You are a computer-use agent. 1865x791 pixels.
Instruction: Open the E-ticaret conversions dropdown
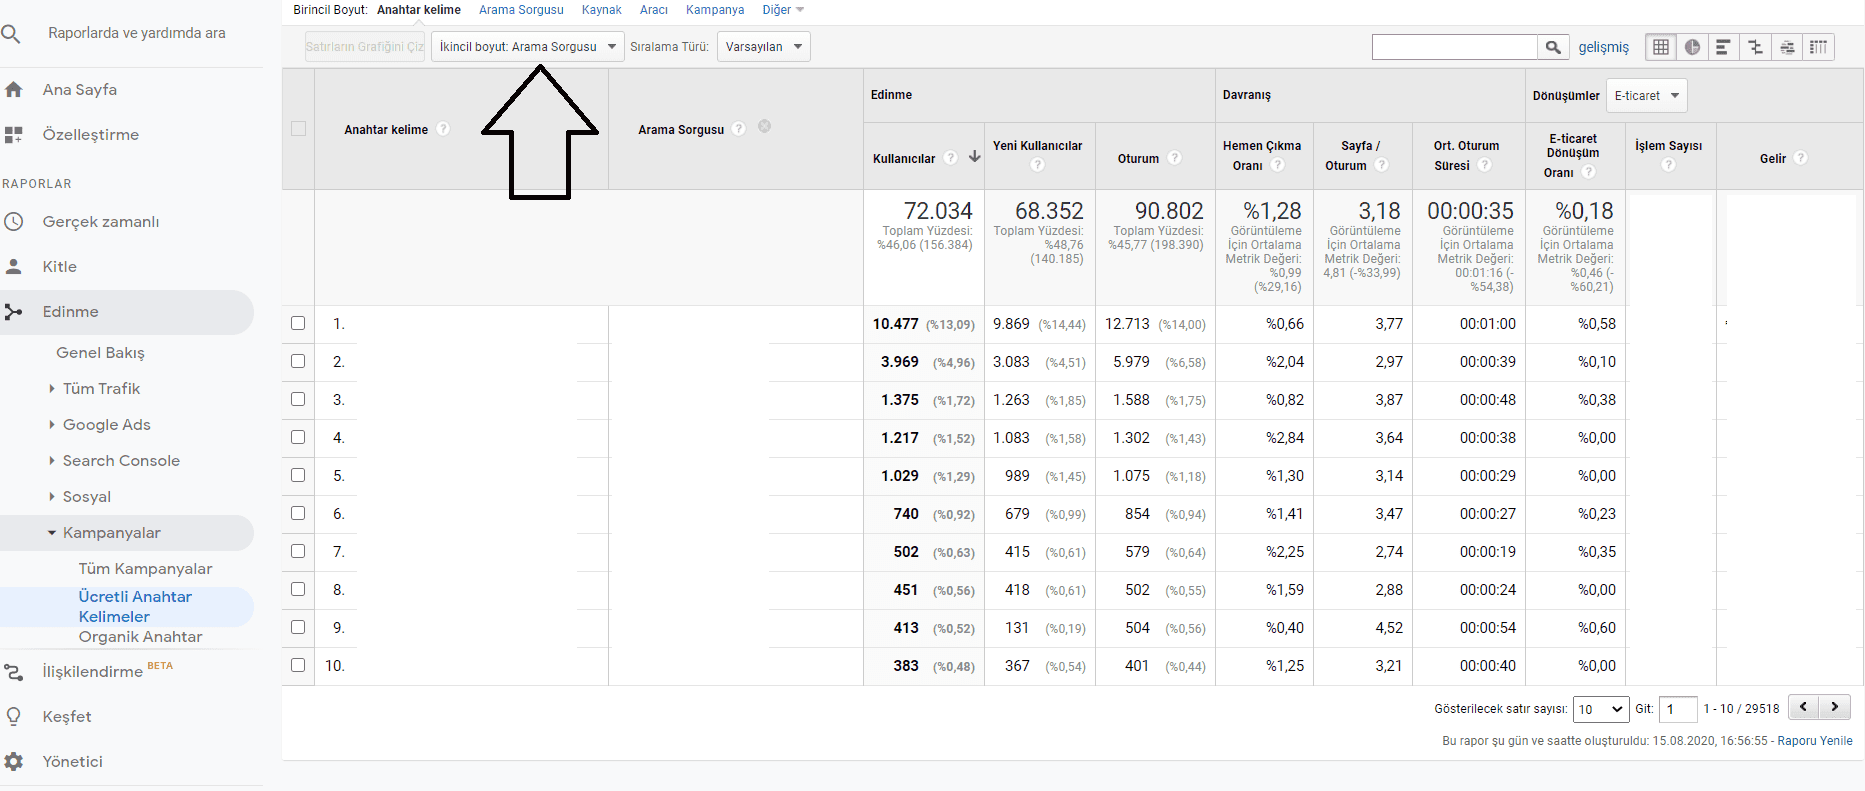click(1646, 96)
